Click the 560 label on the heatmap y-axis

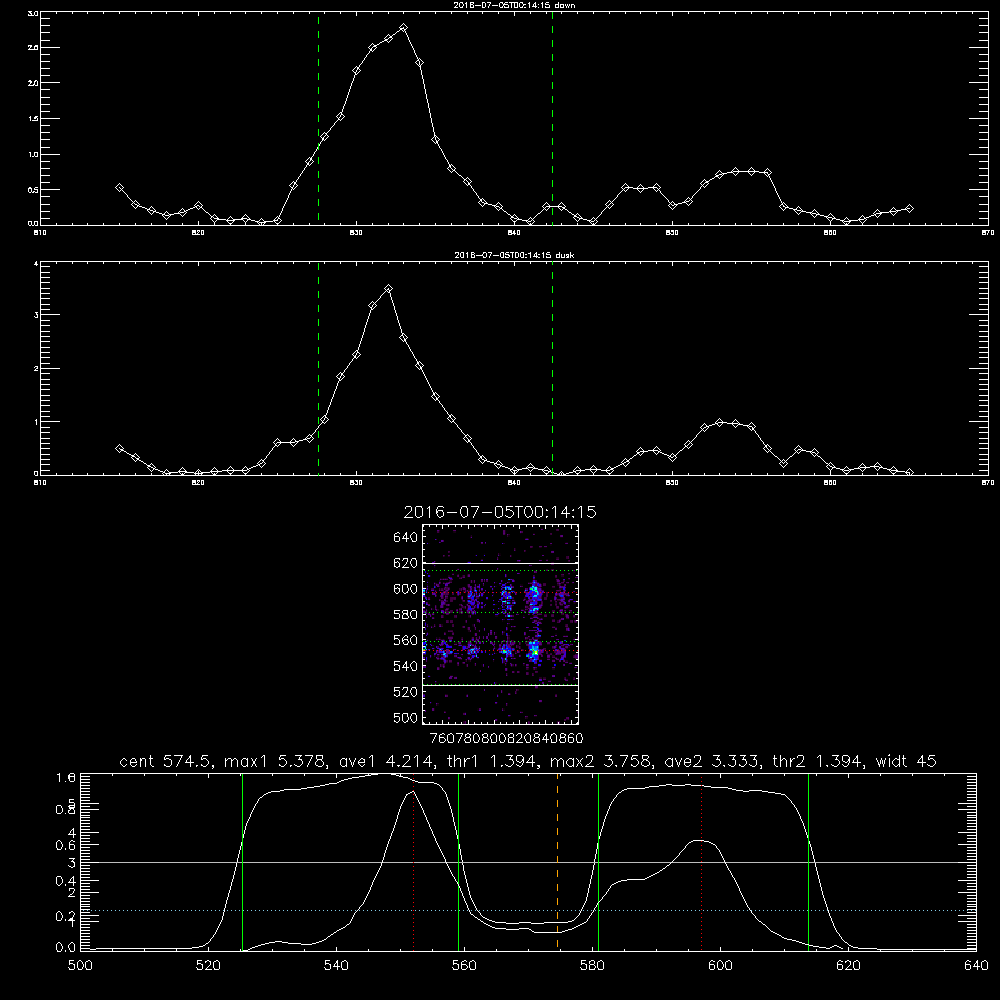pyautogui.click(x=406, y=640)
